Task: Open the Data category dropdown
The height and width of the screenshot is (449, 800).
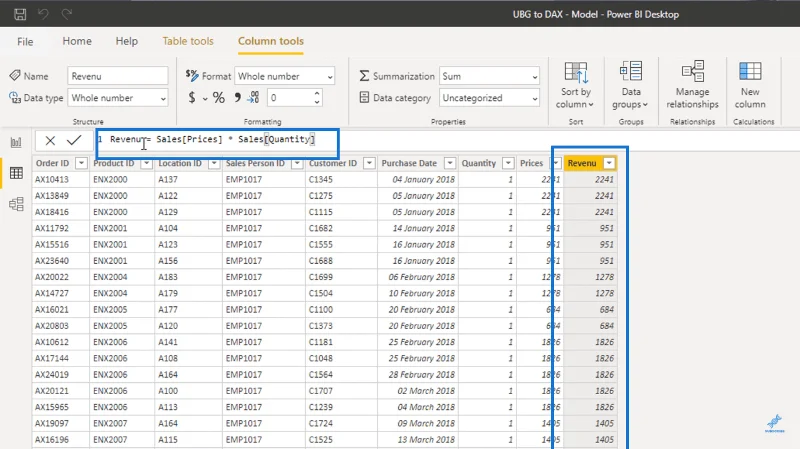Action: pyautogui.click(x=489, y=98)
